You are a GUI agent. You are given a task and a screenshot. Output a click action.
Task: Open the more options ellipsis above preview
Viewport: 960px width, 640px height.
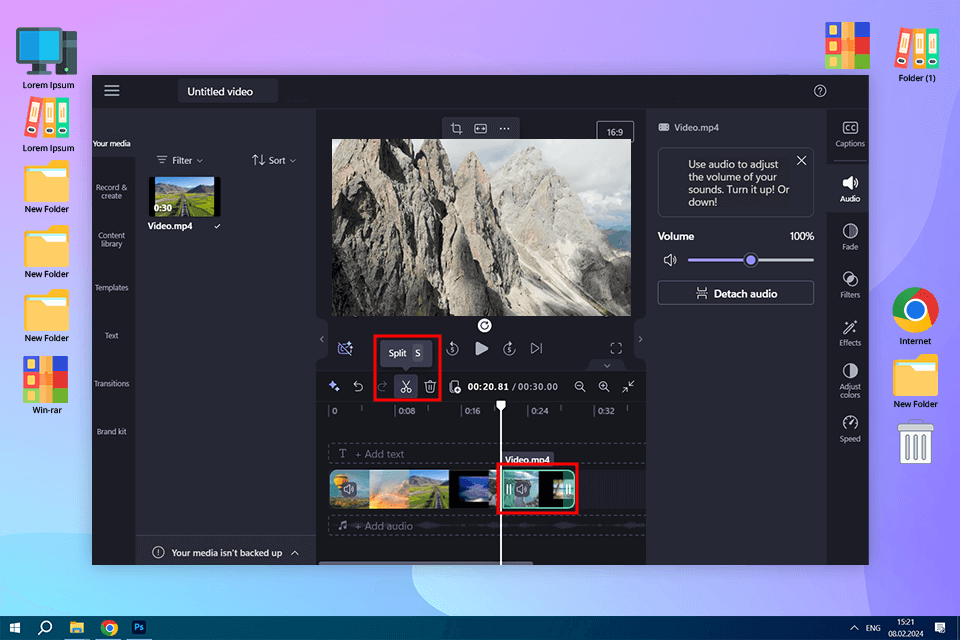pyautogui.click(x=504, y=129)
